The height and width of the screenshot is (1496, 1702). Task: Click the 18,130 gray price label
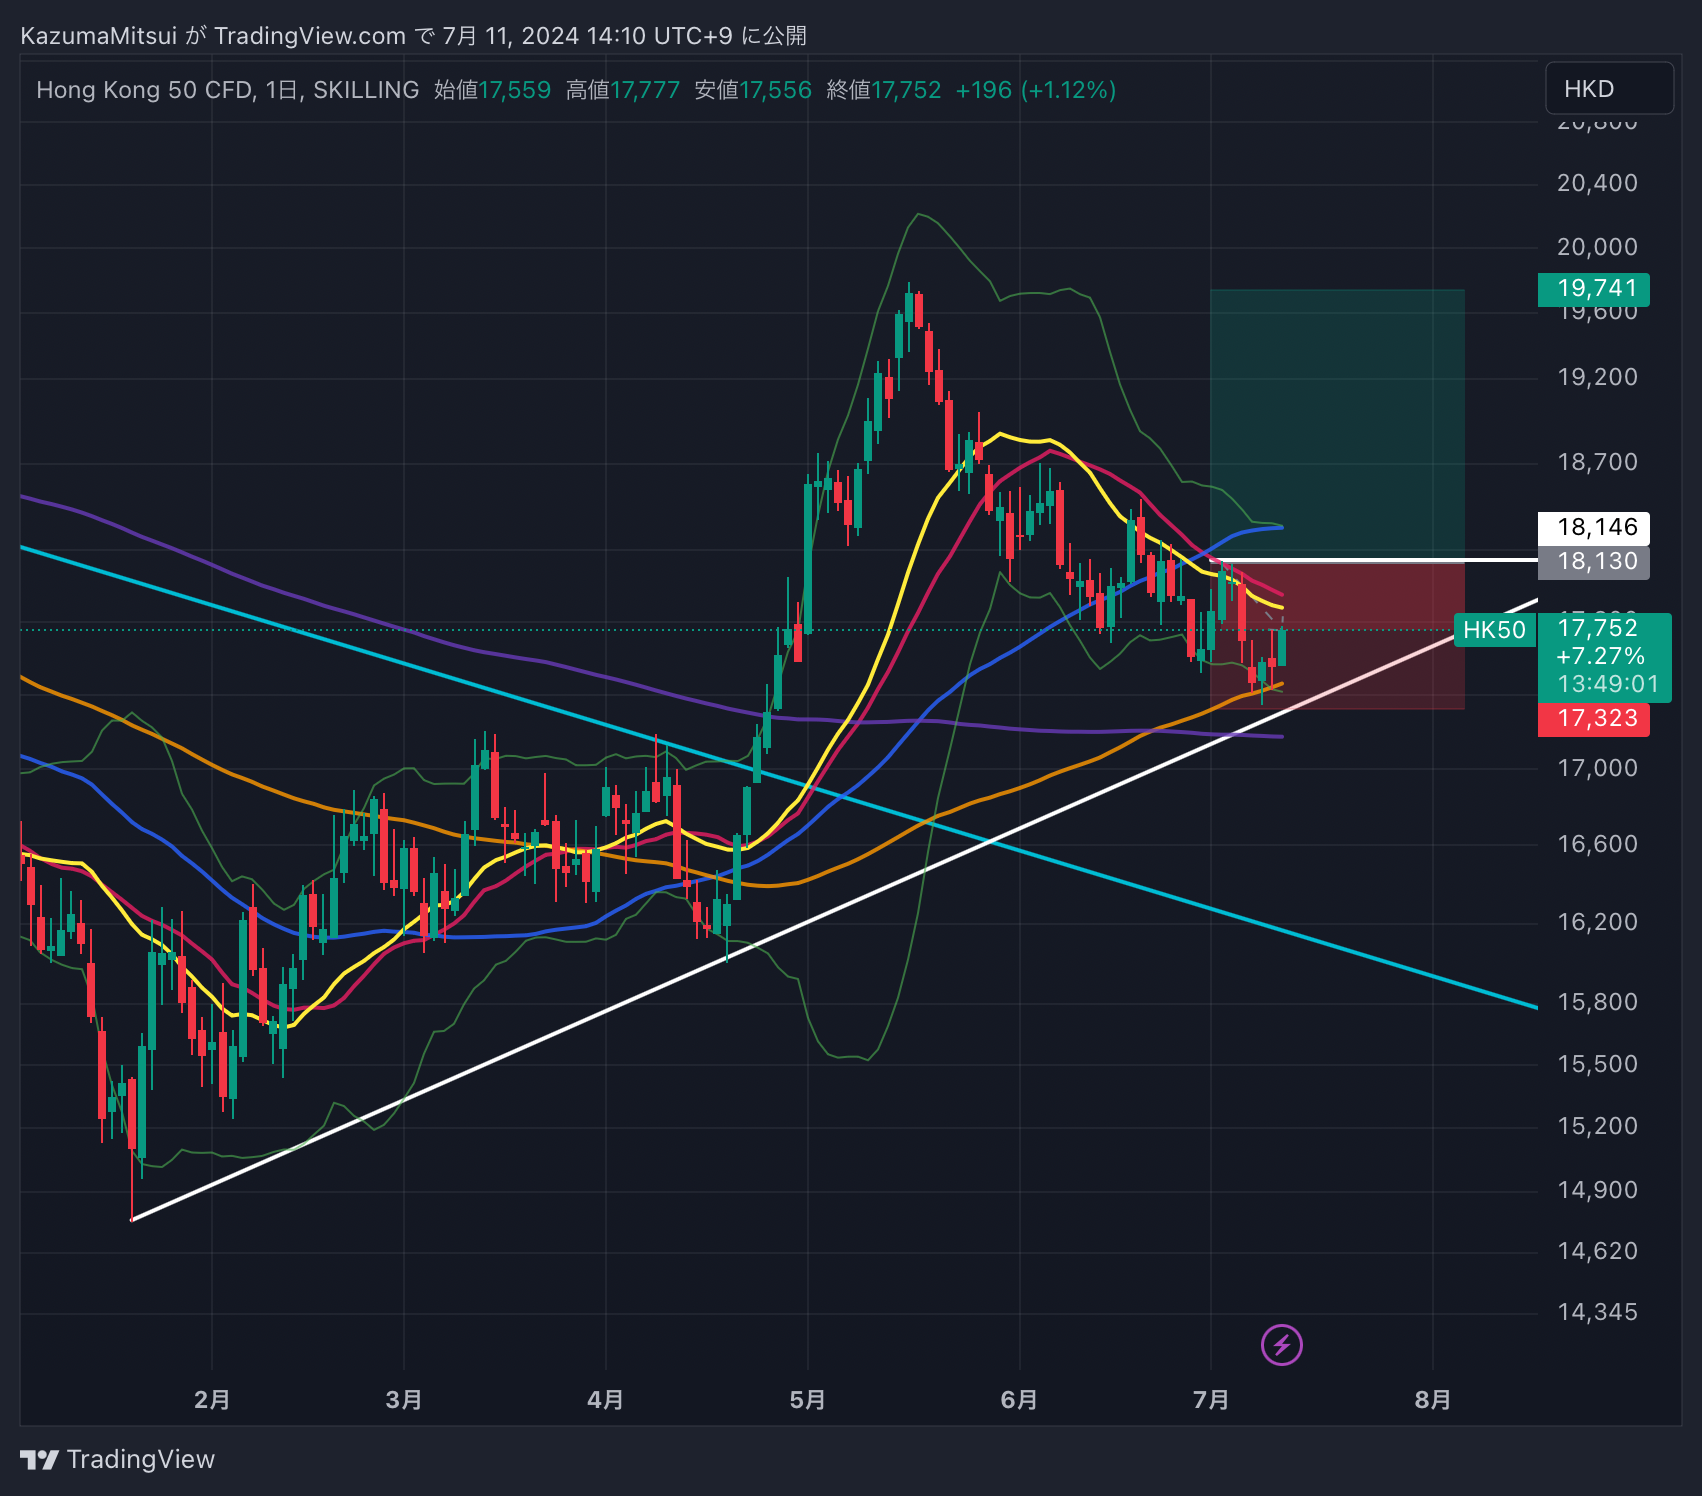[1594, 561]
